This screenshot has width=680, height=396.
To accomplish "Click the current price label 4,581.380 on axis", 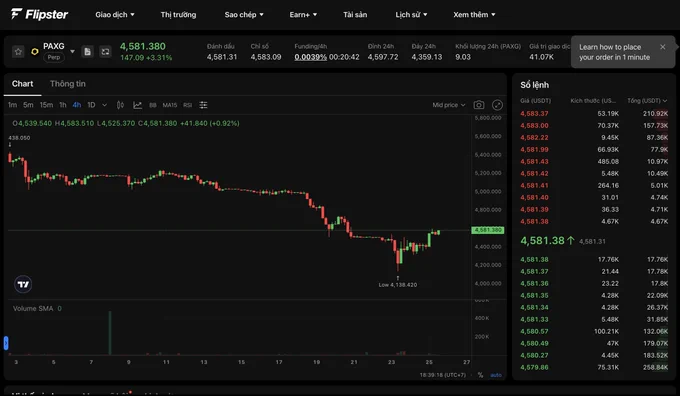I will tap(488, 230).
